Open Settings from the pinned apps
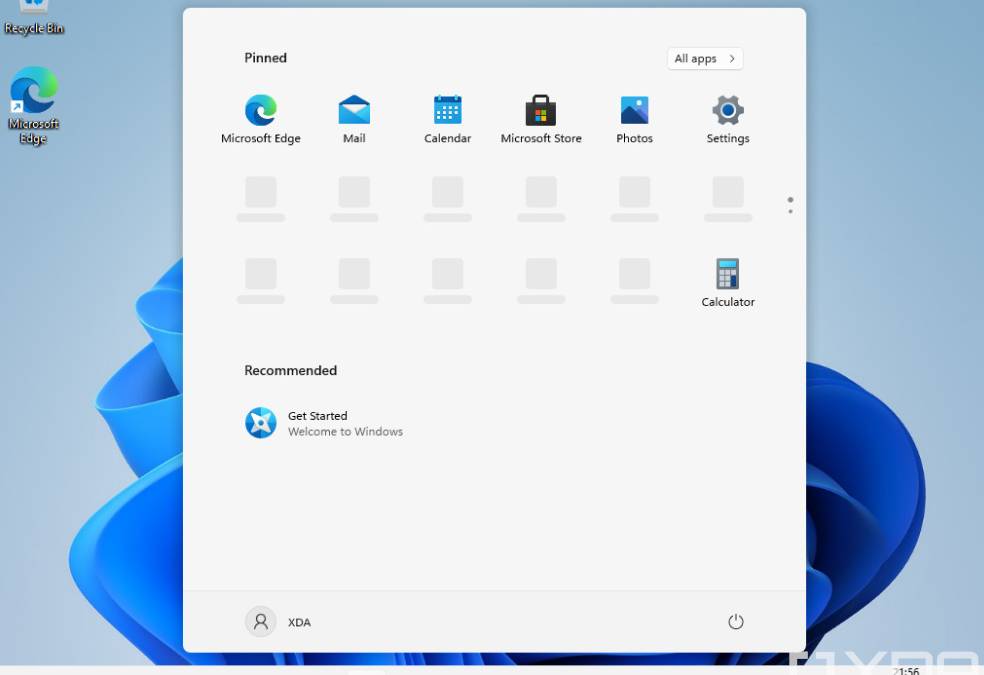 pos(728,119)
